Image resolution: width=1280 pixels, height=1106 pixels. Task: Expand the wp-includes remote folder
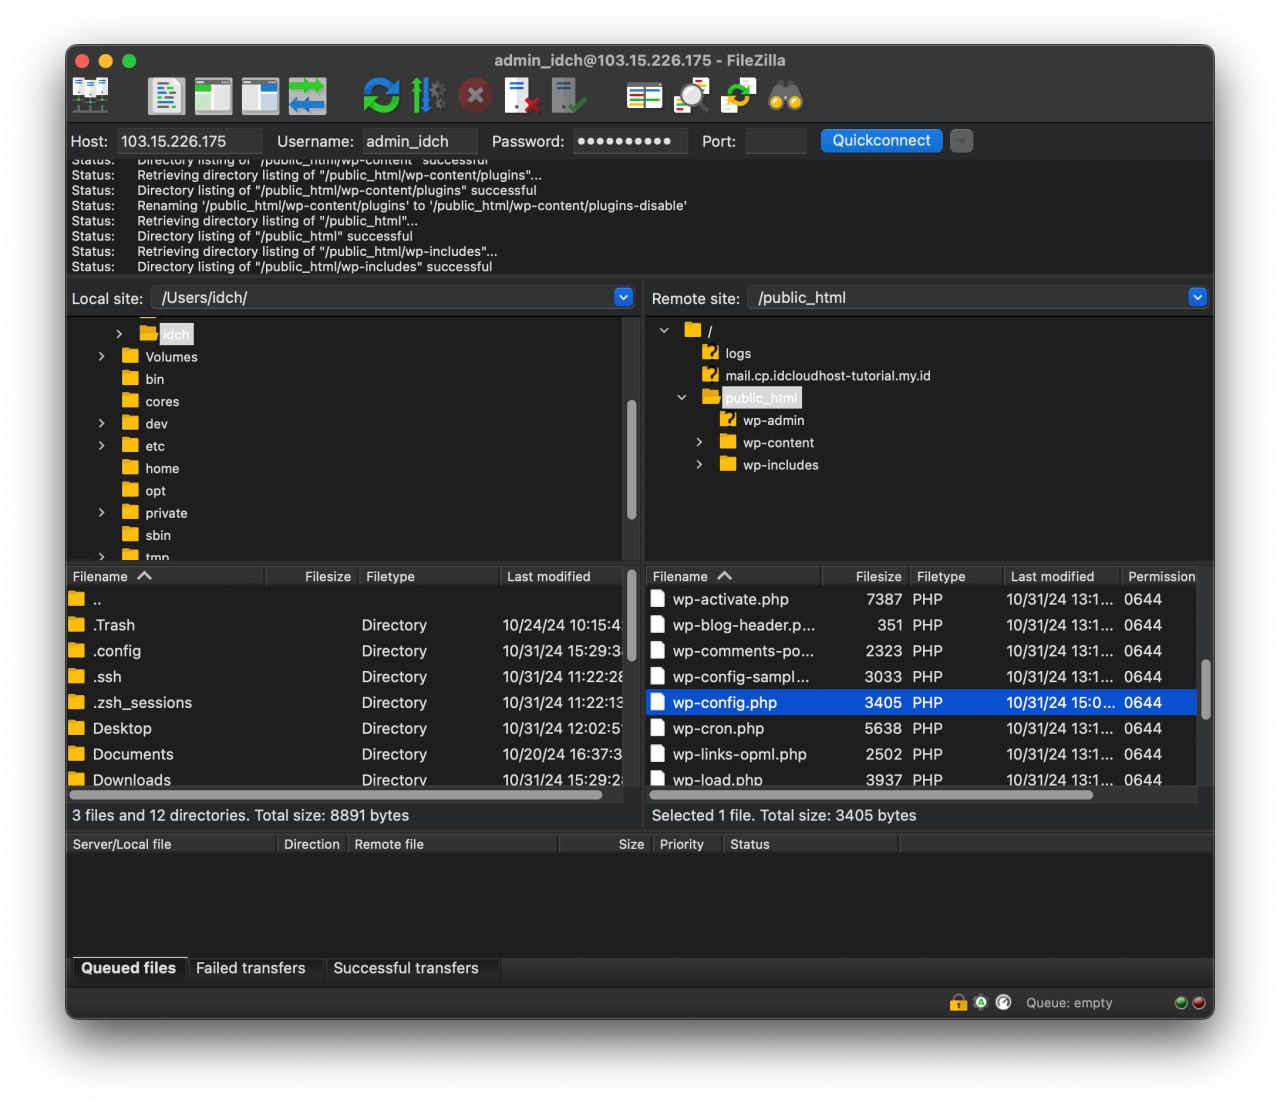[x=699, y=464]
